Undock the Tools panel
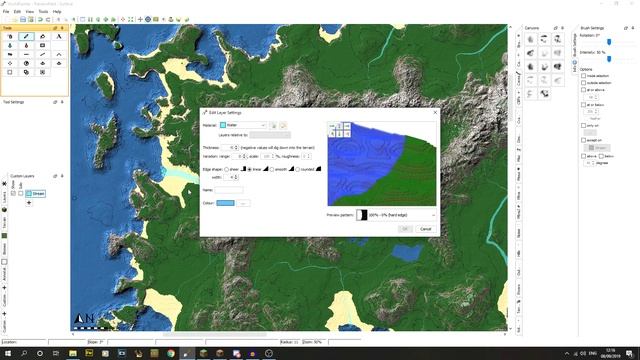Screen dimensions: 640x360 click(x=55, y=28)
